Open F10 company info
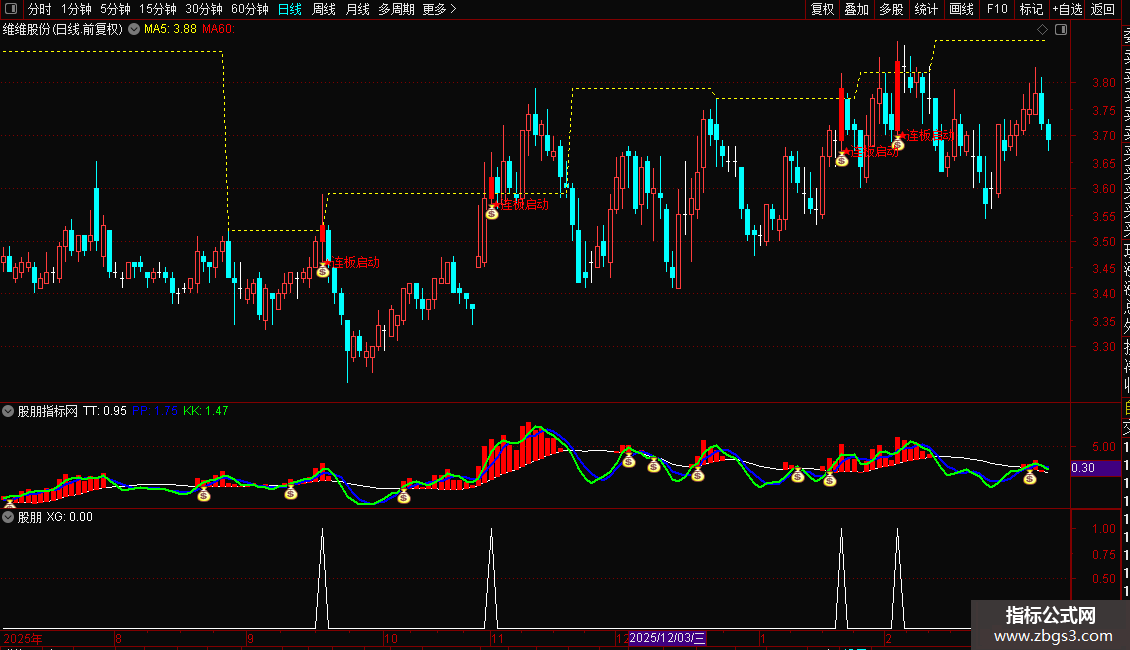Viewport: 1130px width, 650px height. click(x=997, y=9)
